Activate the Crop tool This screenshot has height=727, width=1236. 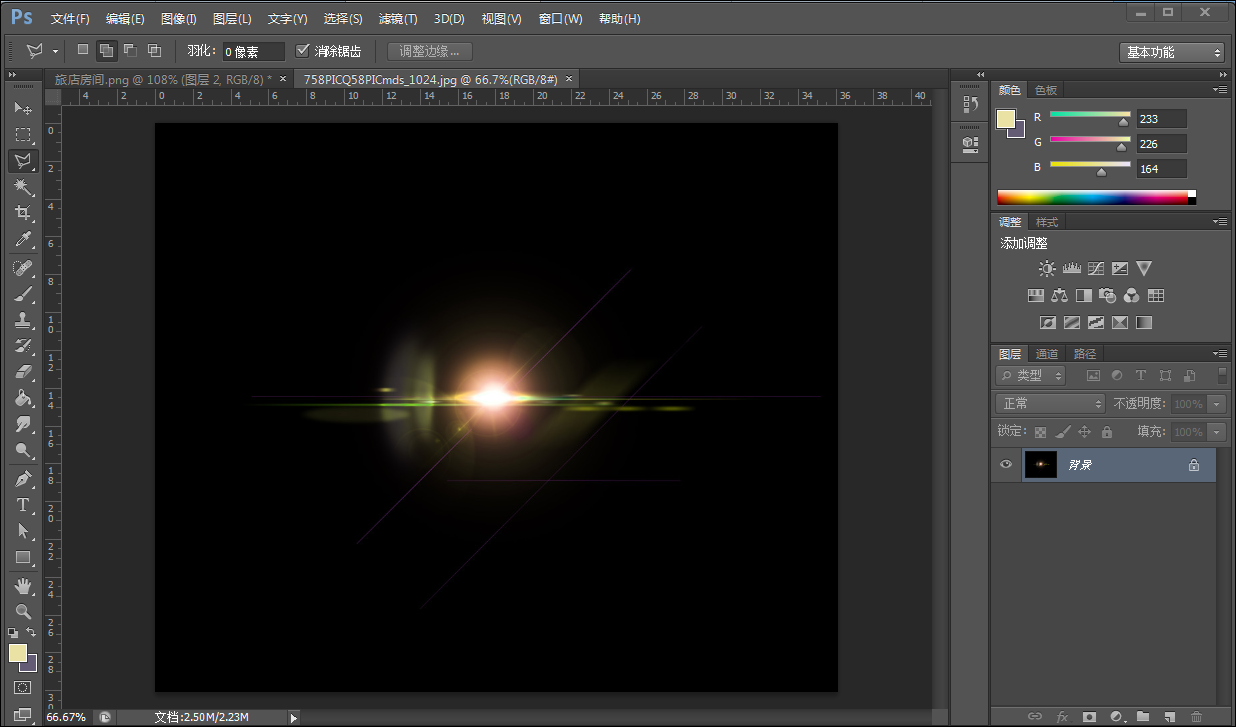click(23, 213)
